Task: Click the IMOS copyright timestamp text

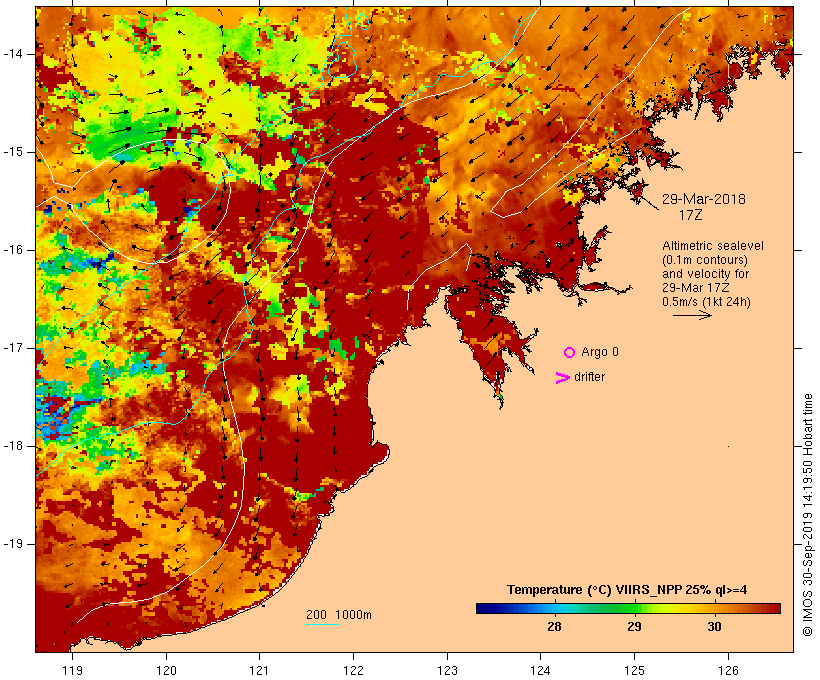Action: coord(807,515)
